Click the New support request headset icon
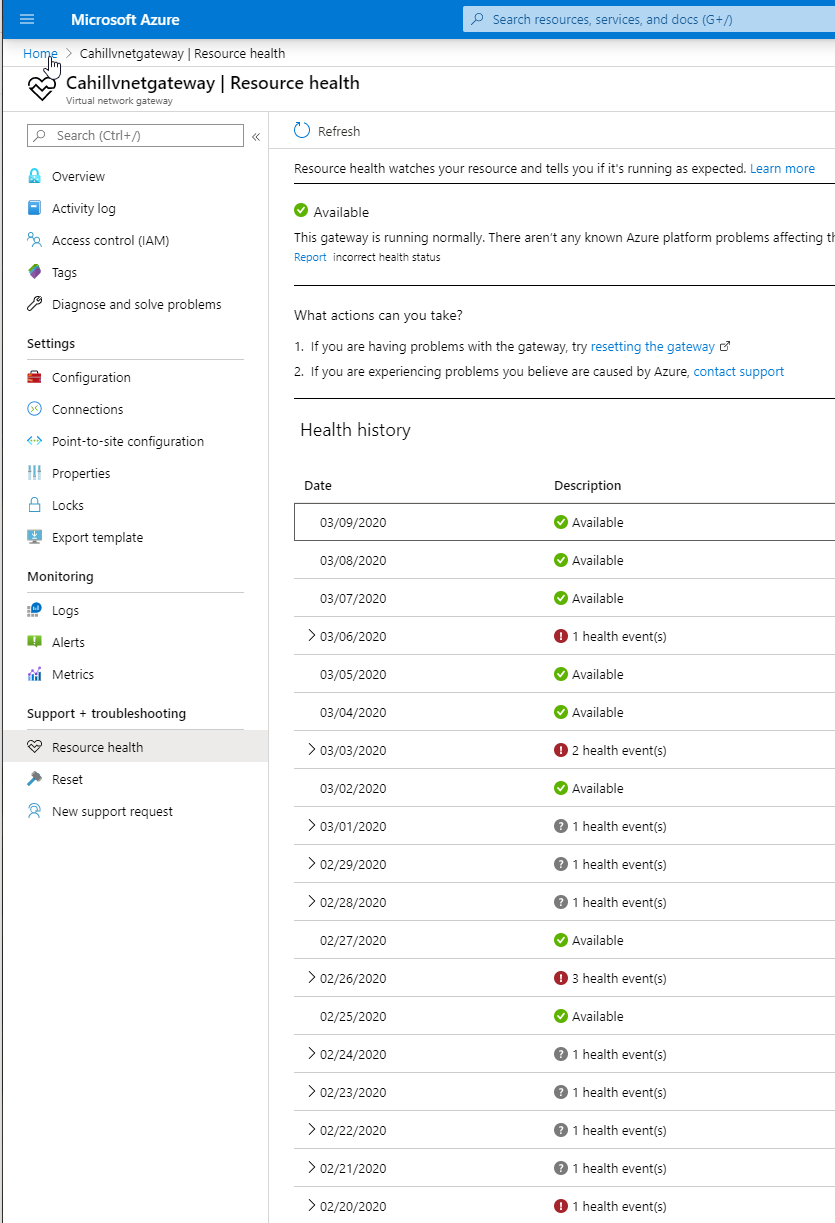The image size is (835, 1223). [34, 811]
